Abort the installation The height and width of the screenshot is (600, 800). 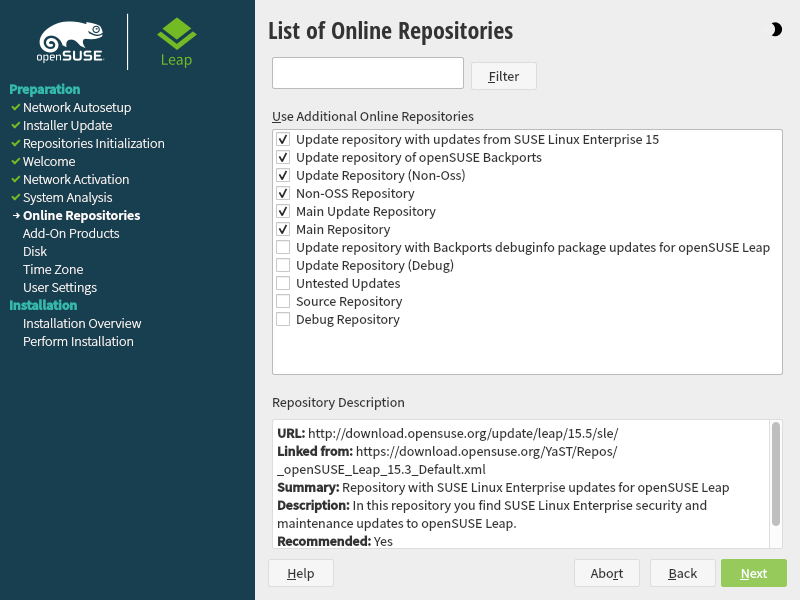click(607, 573)
